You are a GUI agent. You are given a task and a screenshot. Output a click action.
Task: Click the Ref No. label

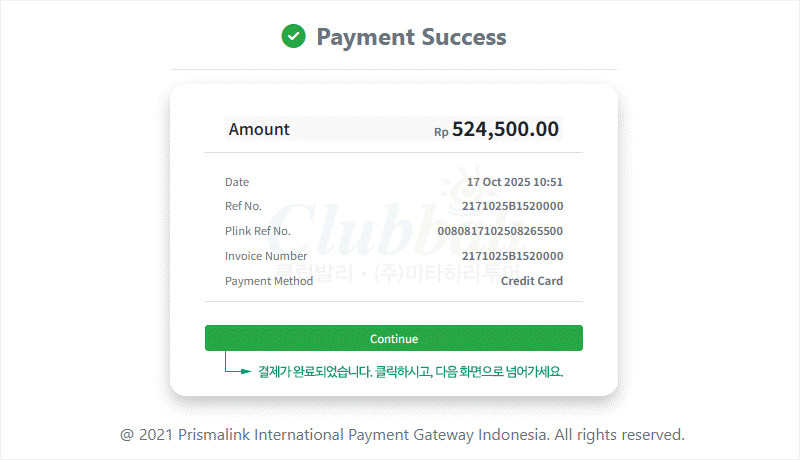click(x=243, y=206)
